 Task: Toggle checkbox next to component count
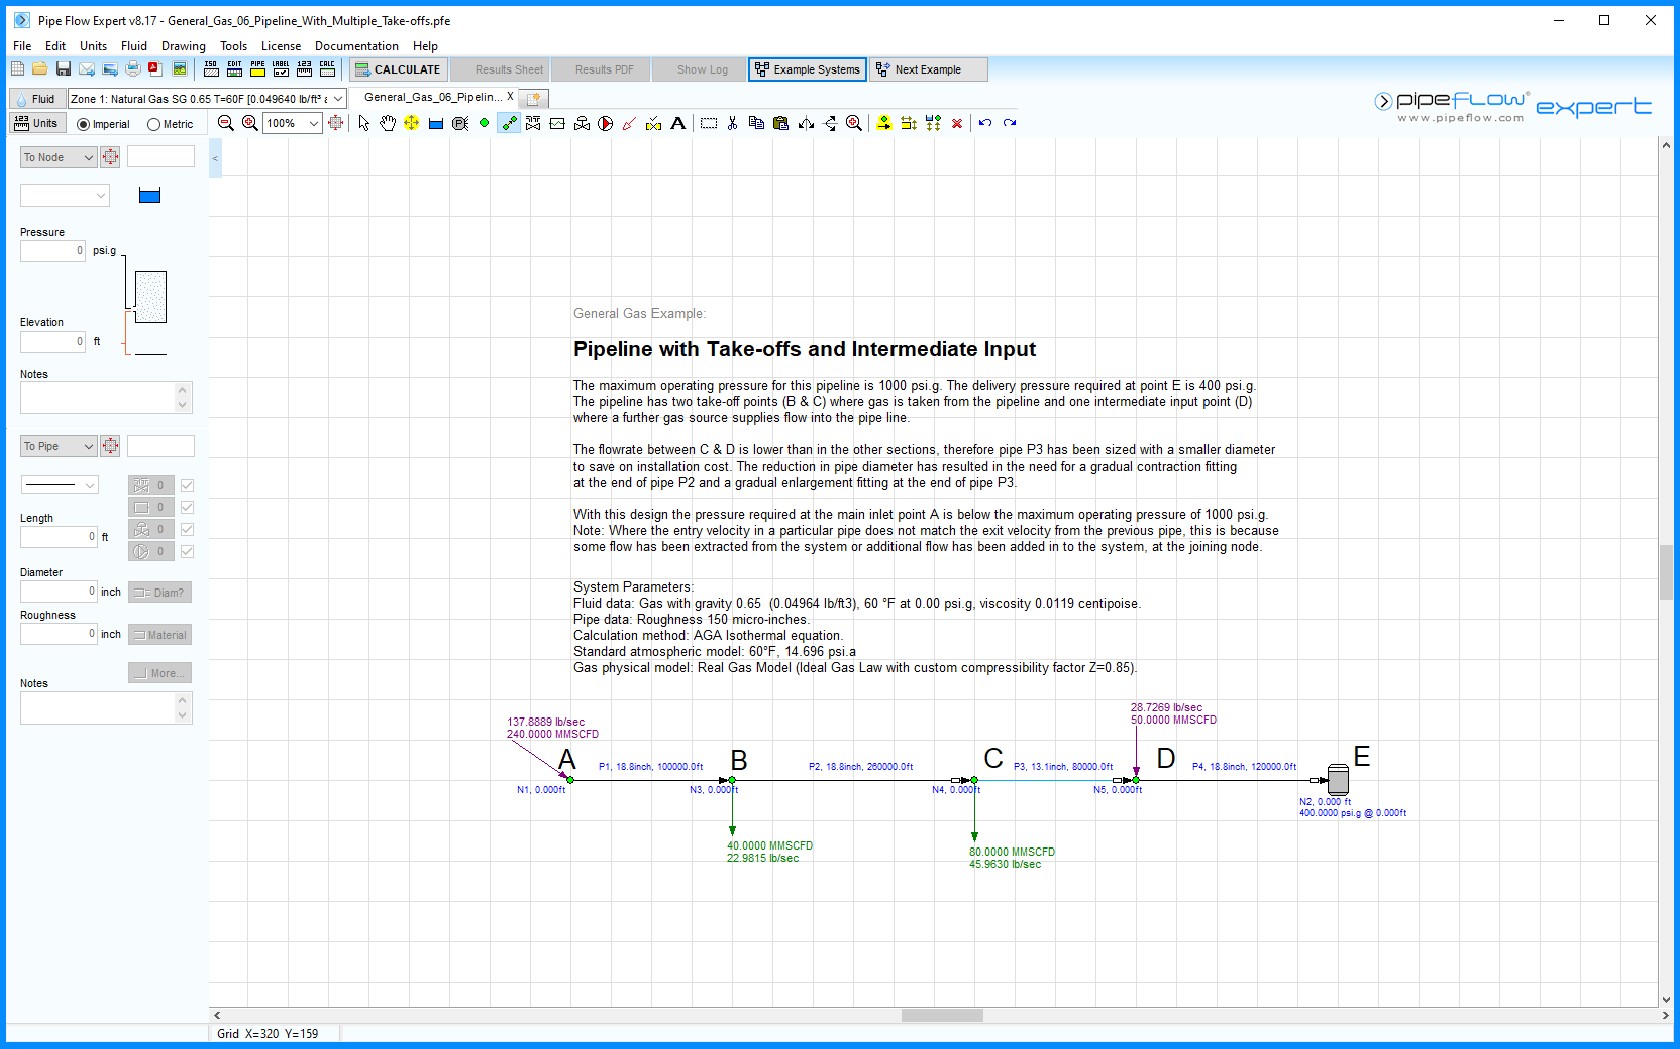(x=187, y=507)
